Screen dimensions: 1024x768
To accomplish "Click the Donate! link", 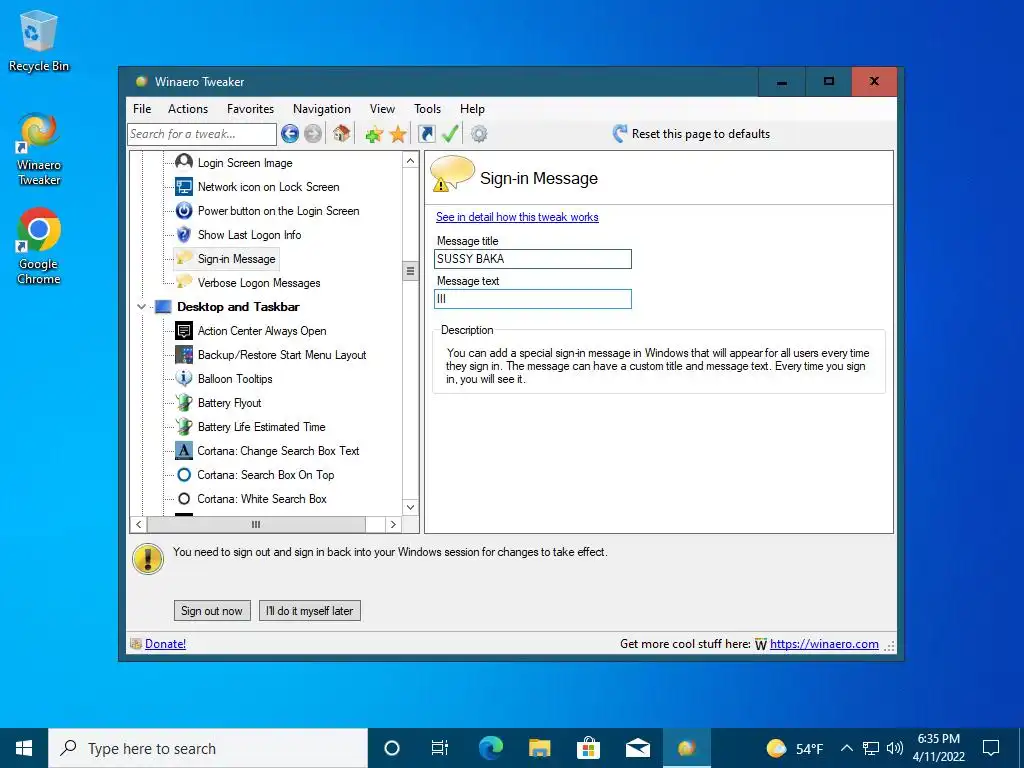I will click(165, 644).
